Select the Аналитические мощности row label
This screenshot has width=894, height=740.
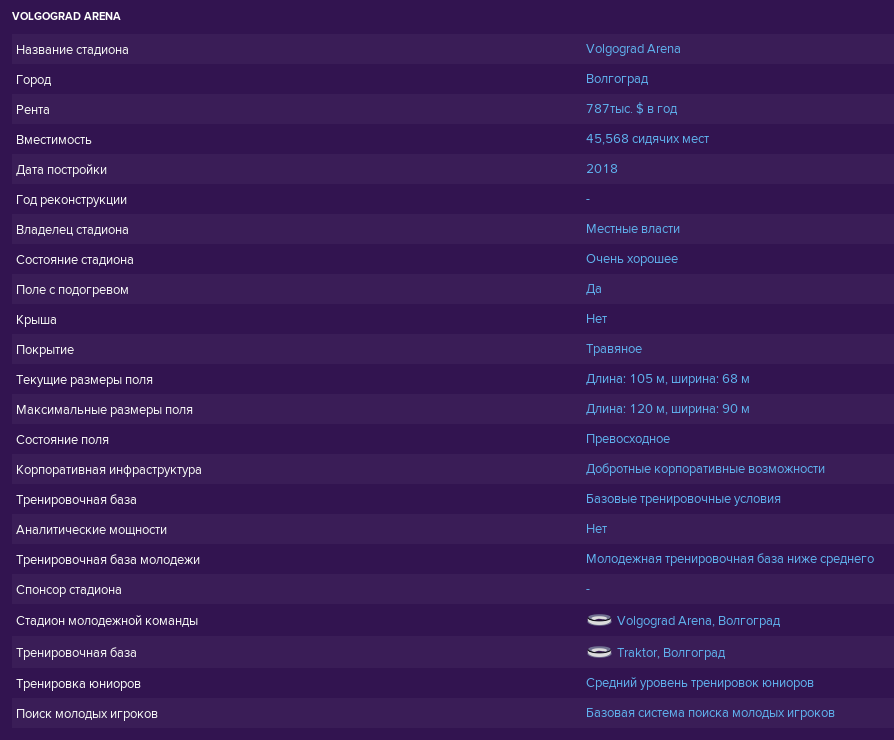pos(92,530)
